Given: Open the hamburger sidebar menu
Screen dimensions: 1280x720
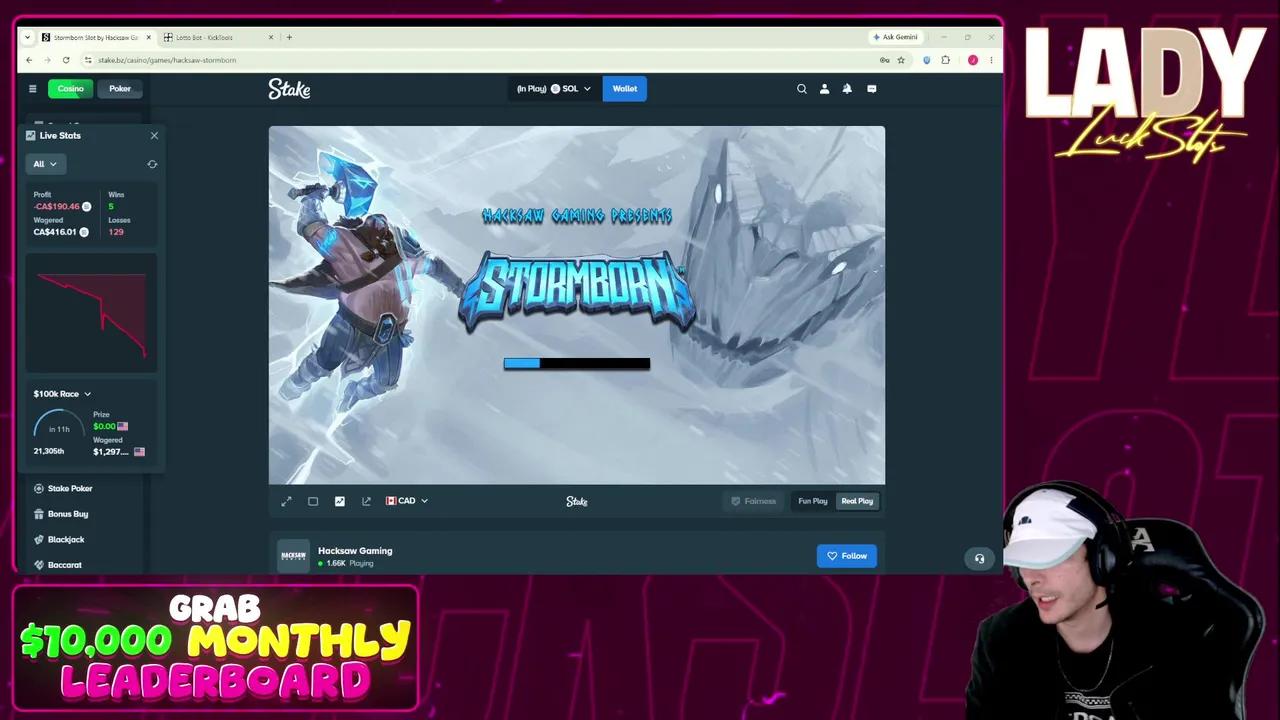Looking at the screenshot, I should [x=32, y=89].
